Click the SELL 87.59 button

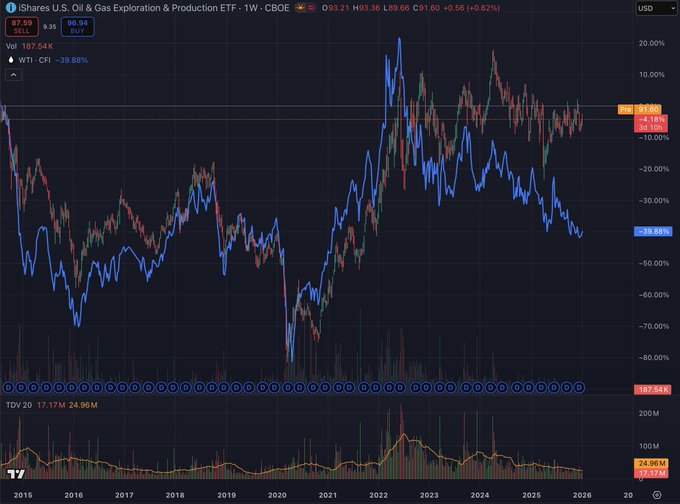[x=22, y=26]
